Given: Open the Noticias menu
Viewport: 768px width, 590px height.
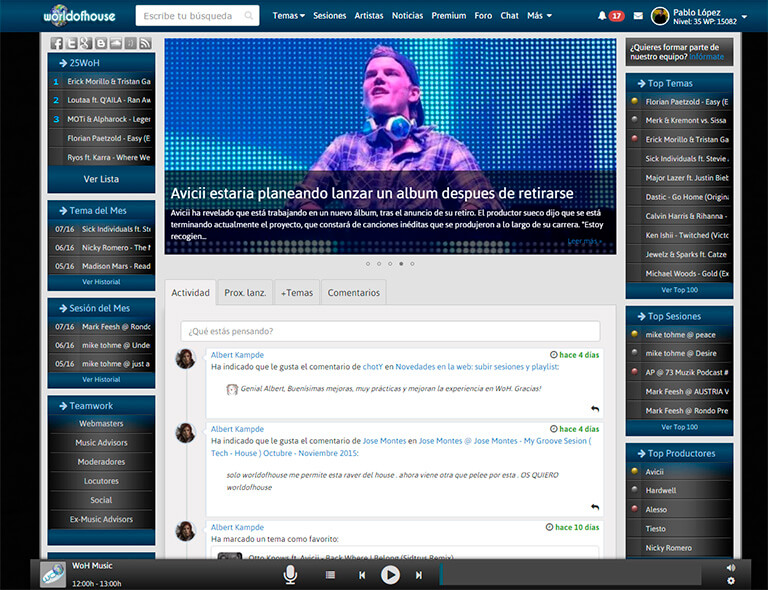Looking at the screenshot, I should coord(407,16).
